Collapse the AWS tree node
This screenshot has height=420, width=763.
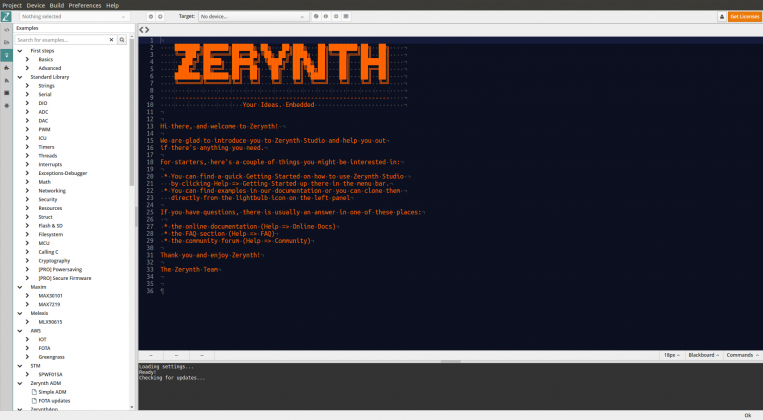coord(20,331)
